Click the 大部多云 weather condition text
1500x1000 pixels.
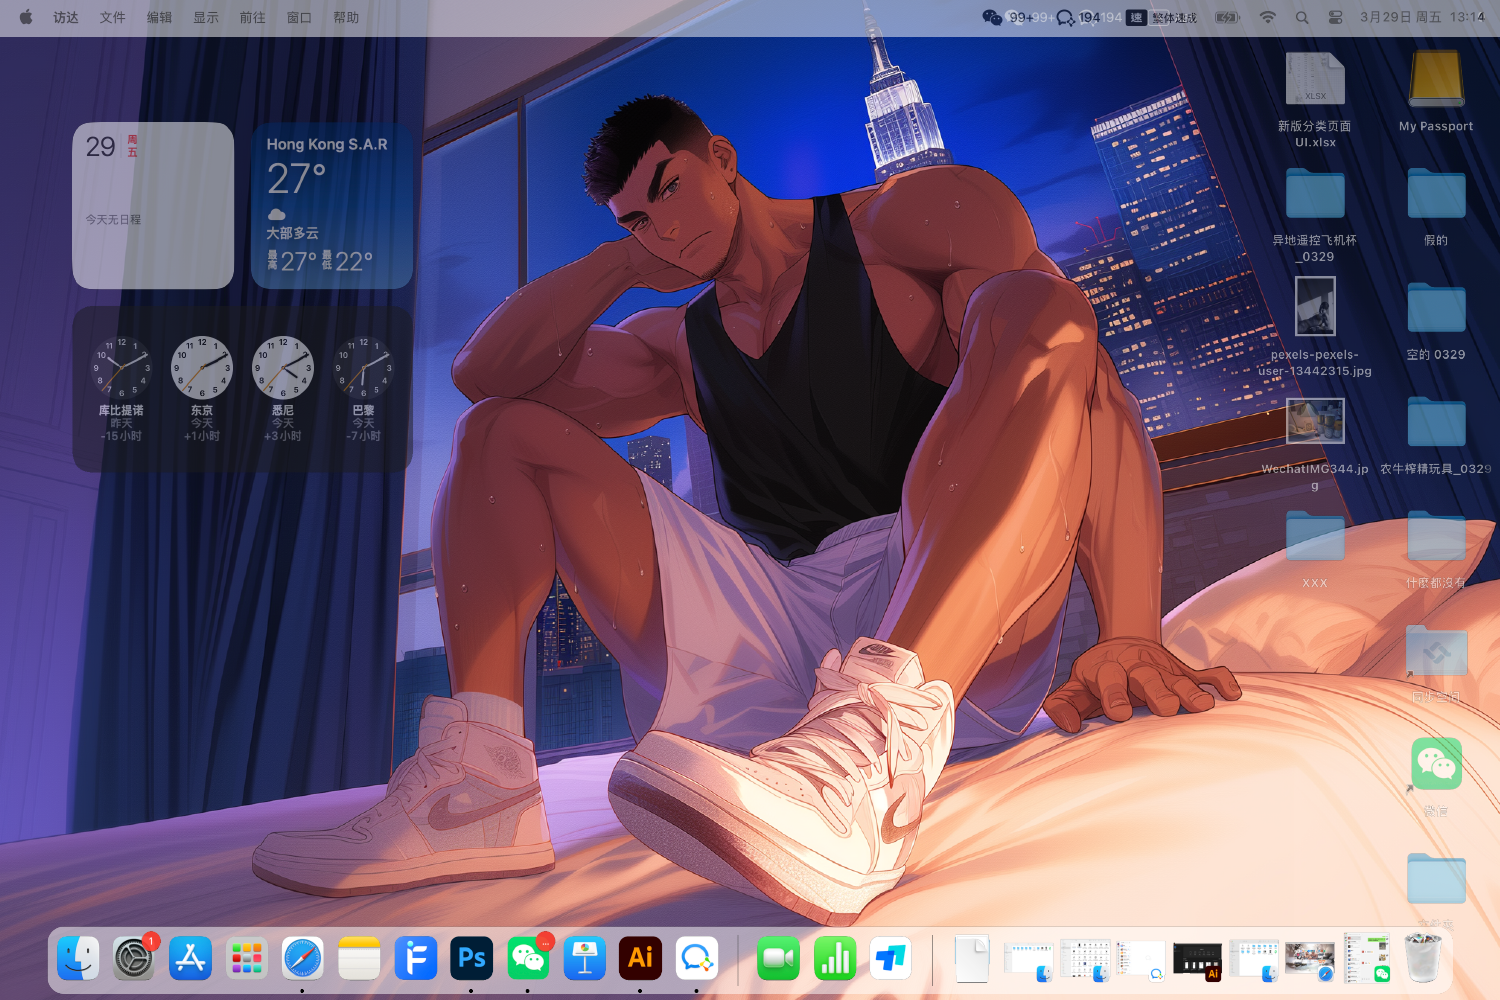click(x=292, y=233)
